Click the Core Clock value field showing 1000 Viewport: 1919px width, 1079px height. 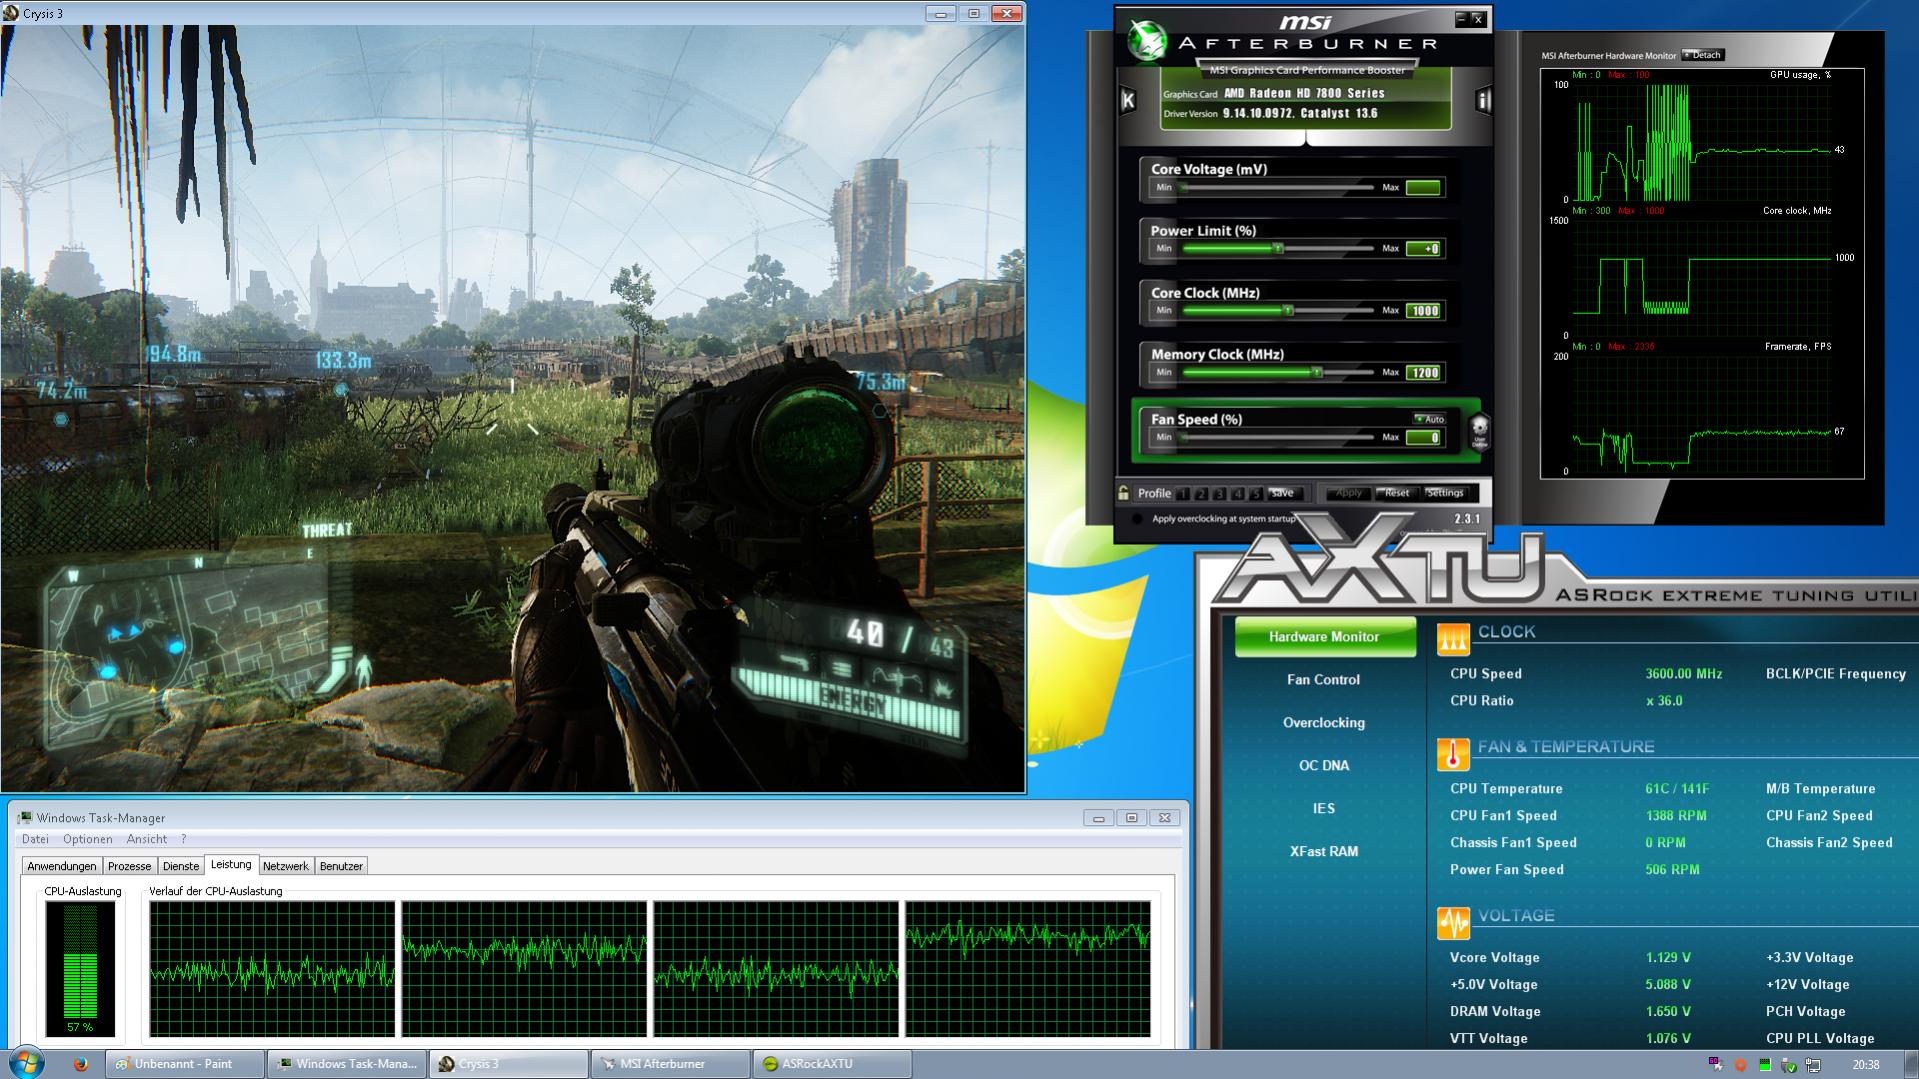(x=1423, y=311)
